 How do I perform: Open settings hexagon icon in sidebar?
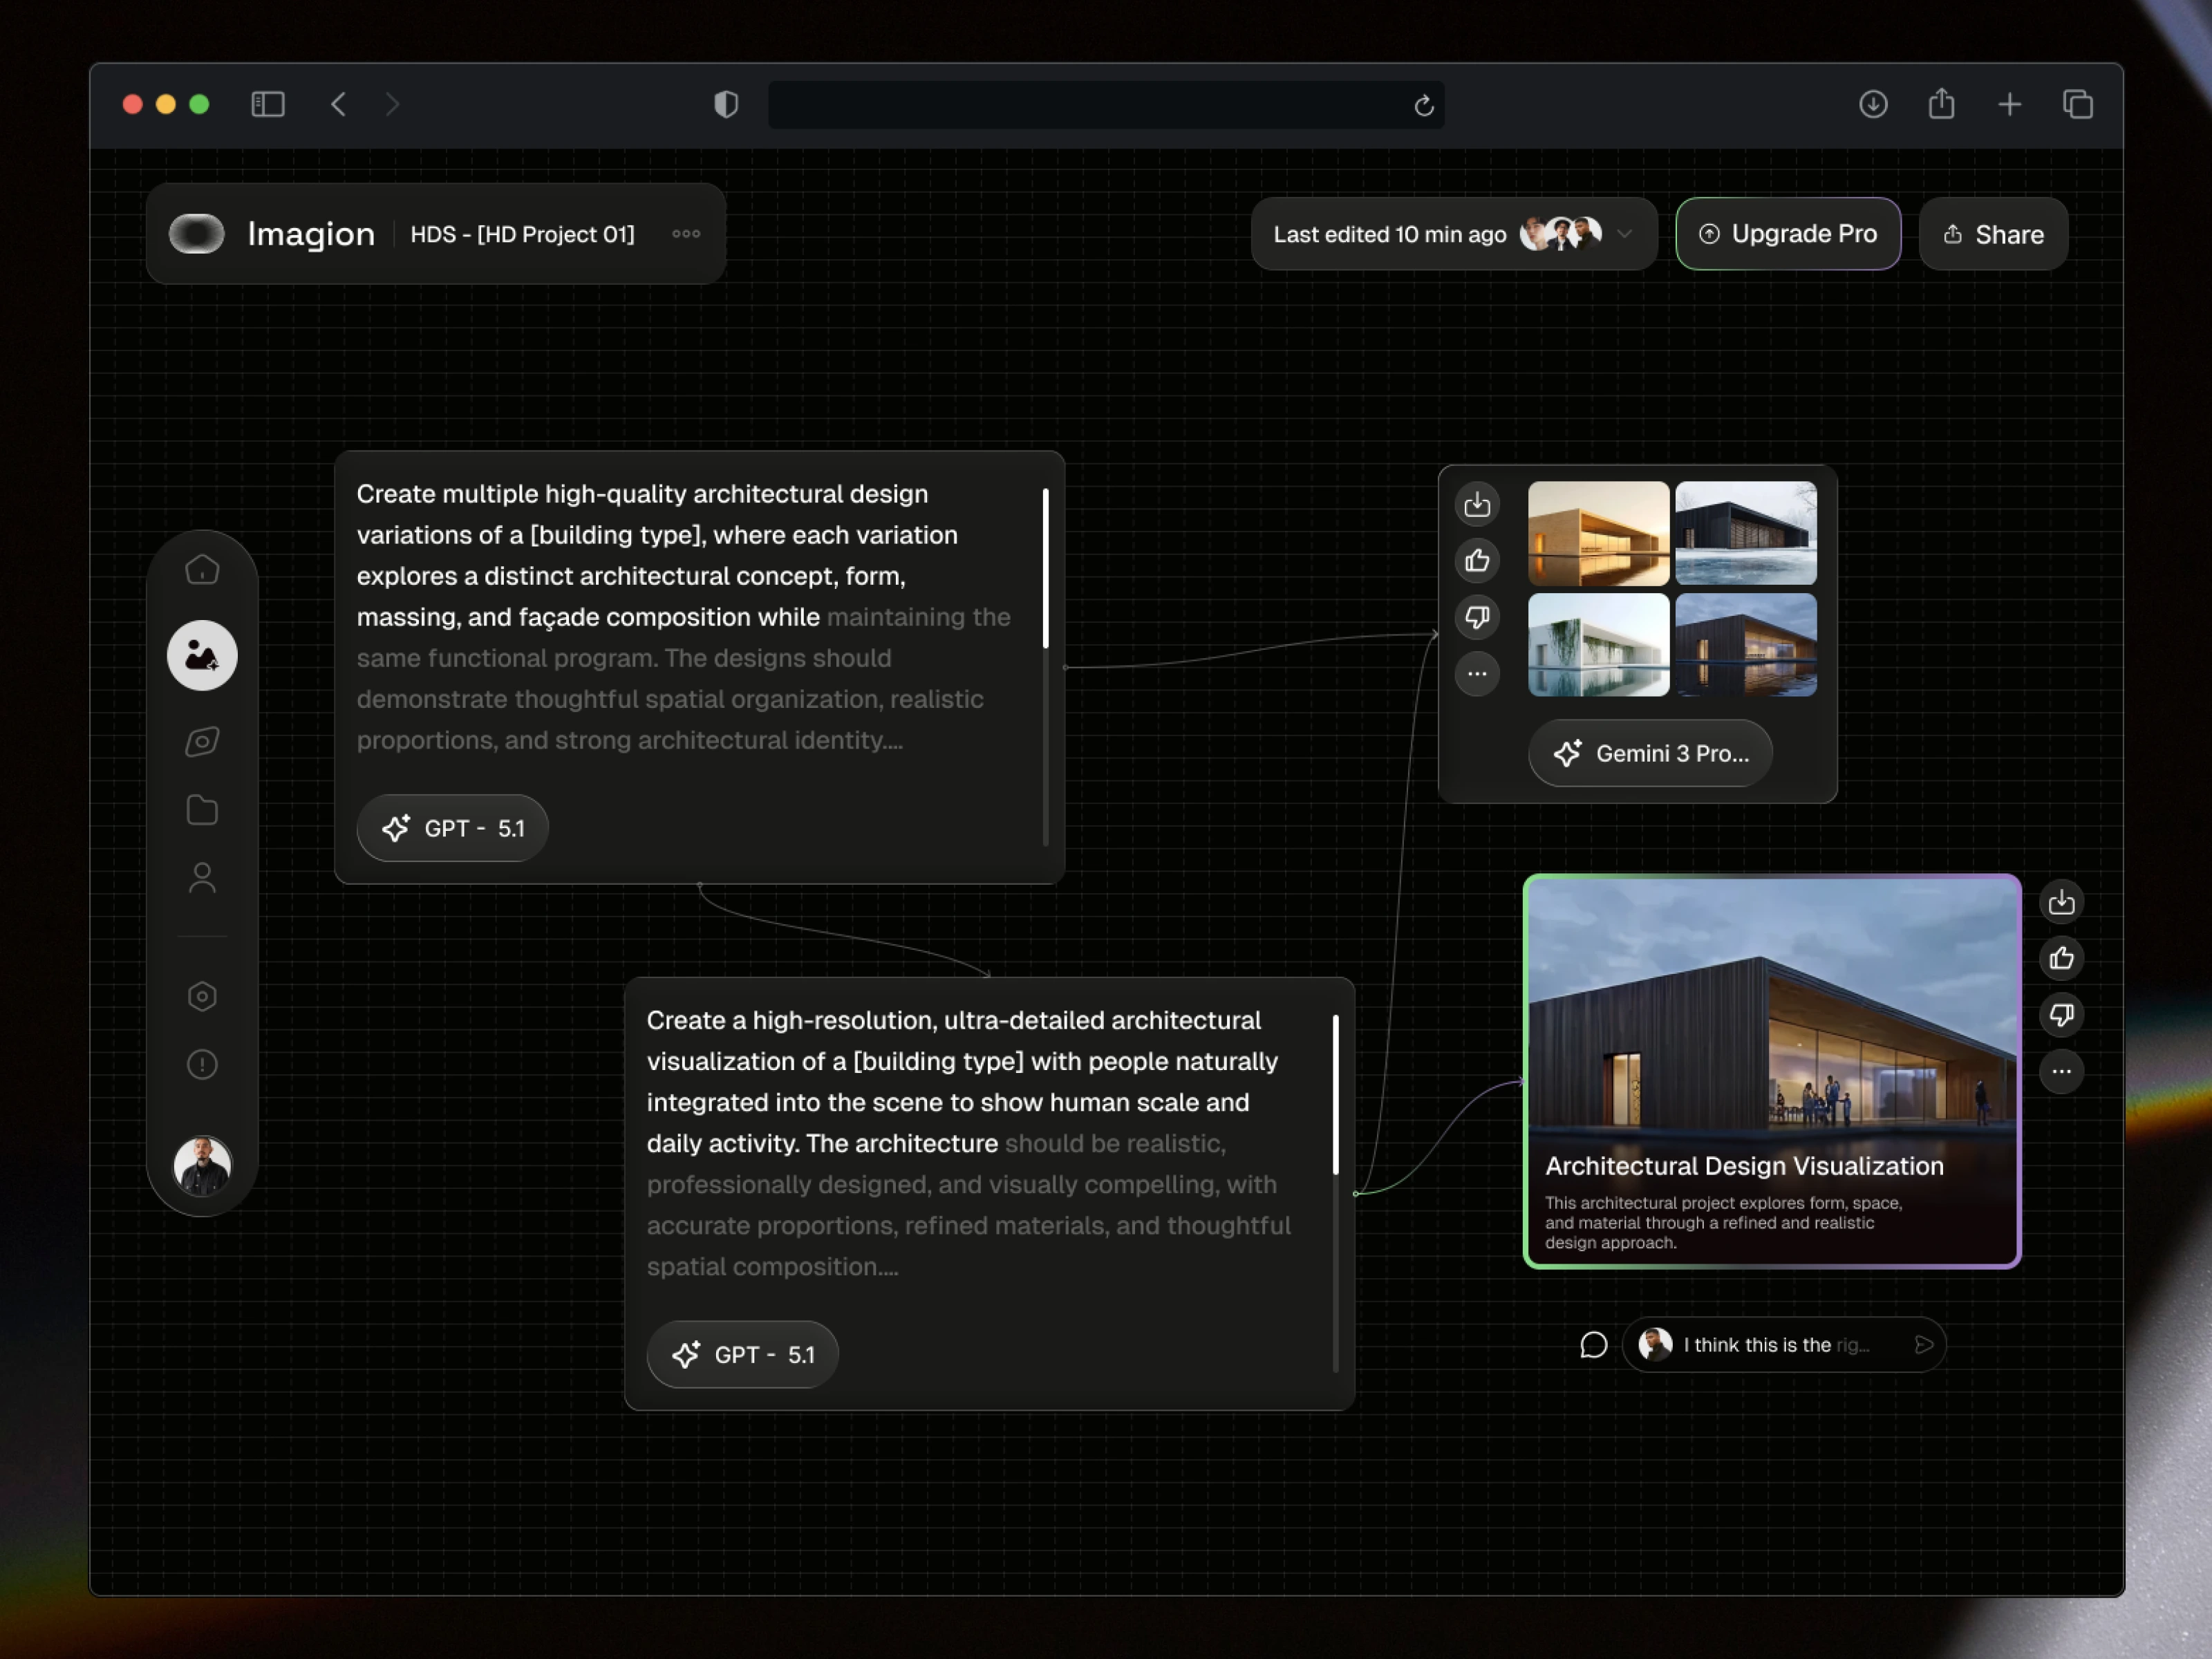click(202, 996)
